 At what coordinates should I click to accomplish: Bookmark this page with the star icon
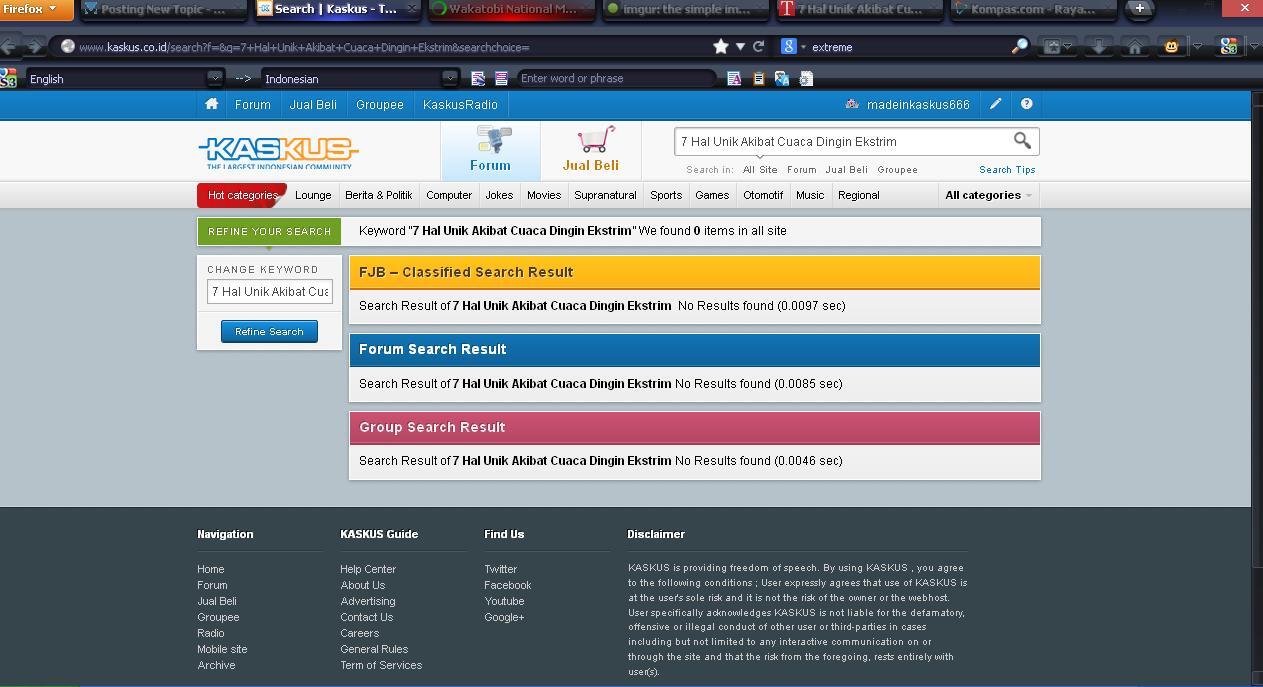[x=720, y=46]
